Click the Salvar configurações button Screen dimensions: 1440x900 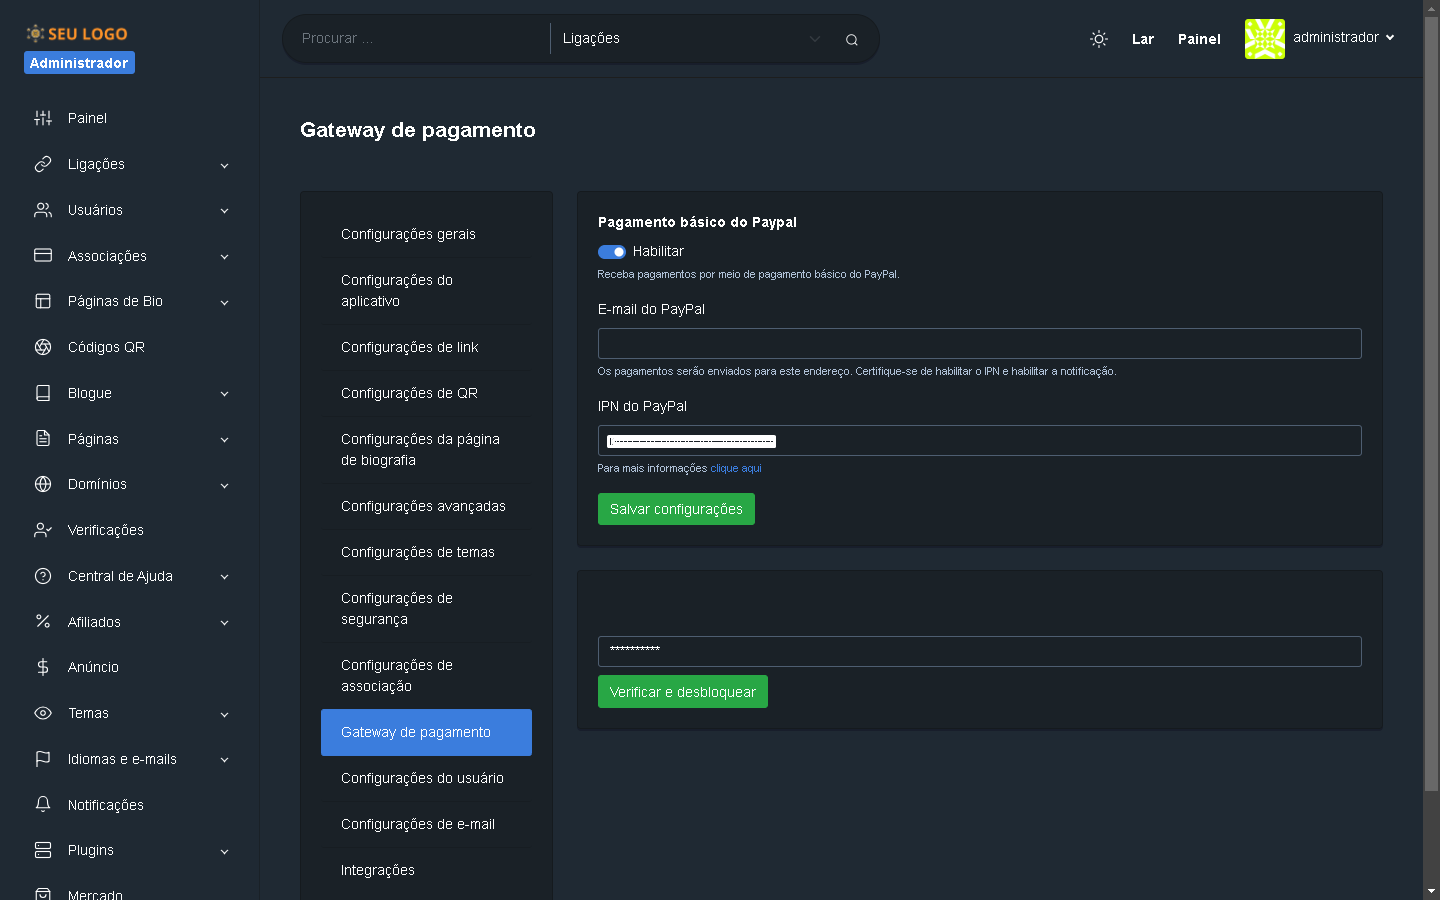coord(676,509)
